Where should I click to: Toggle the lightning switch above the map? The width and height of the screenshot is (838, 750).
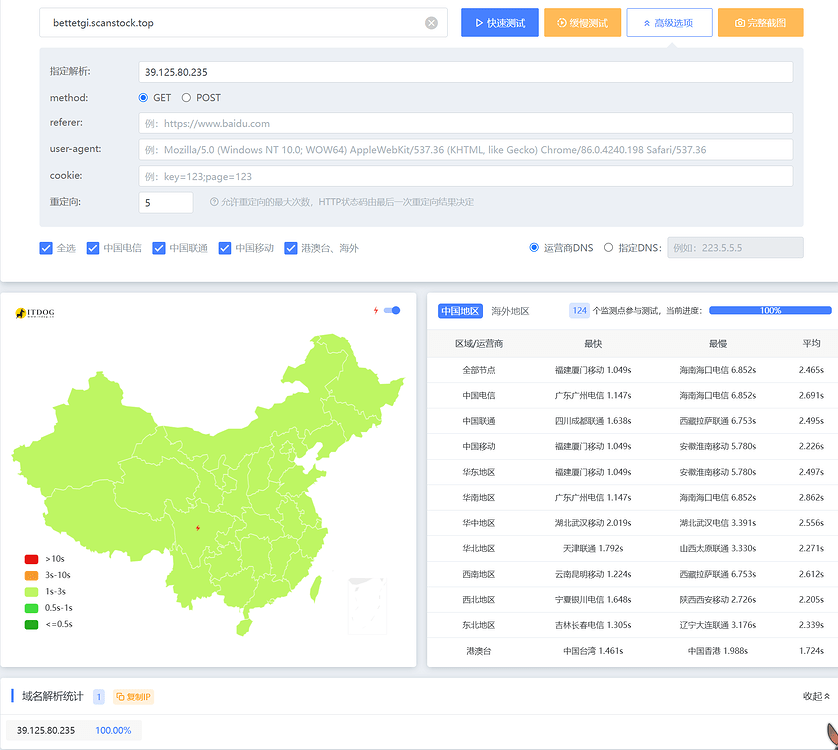tap(391, 311)
